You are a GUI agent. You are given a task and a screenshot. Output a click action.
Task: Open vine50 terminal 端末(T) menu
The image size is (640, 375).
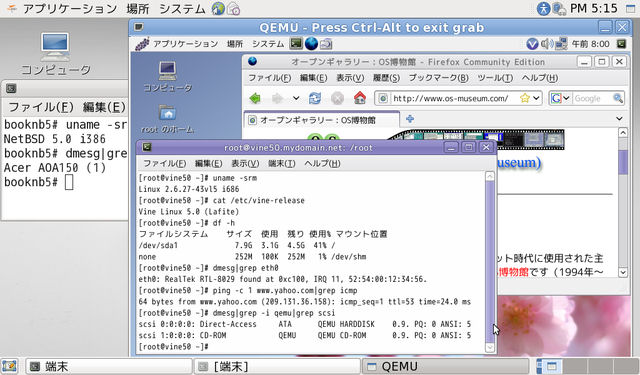coord(282,163)
